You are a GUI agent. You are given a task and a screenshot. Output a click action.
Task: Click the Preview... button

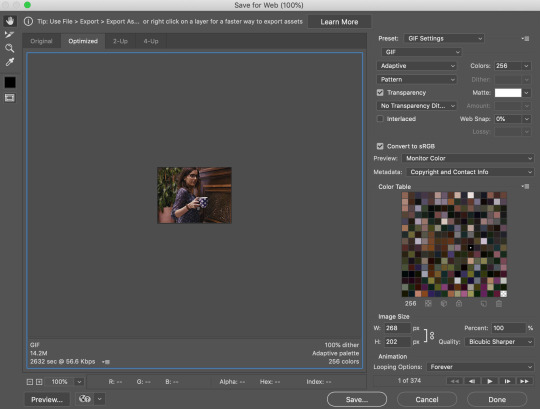coord(47,399)
